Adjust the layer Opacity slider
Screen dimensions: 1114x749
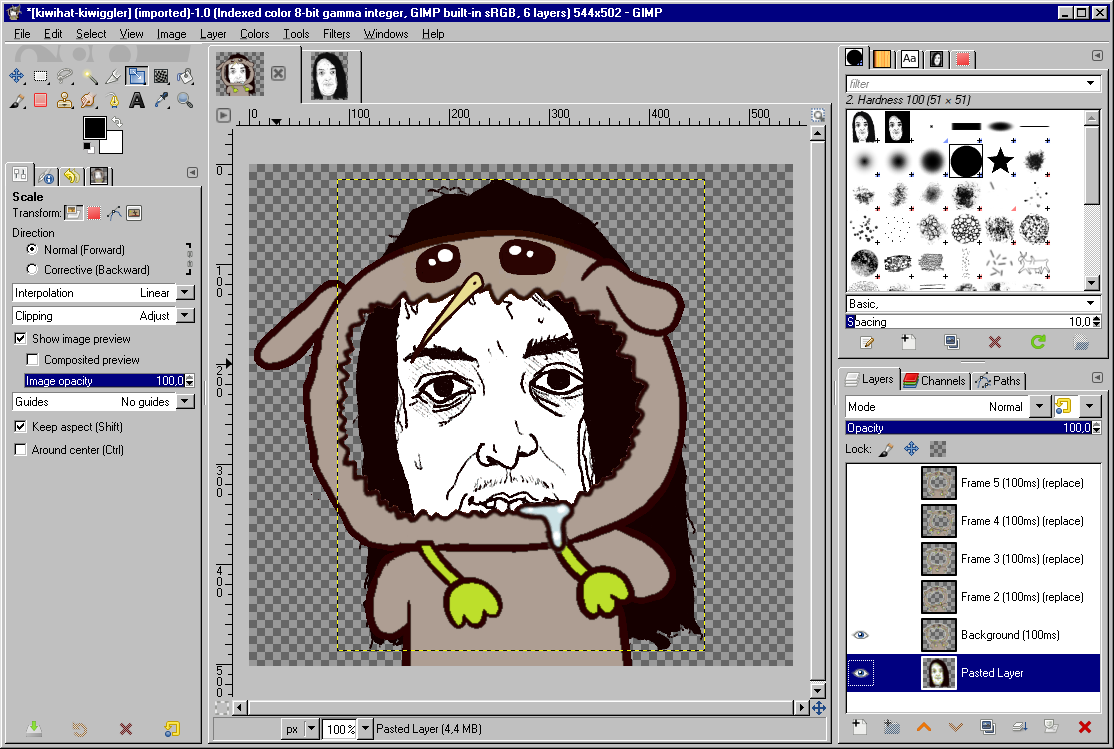968,427
